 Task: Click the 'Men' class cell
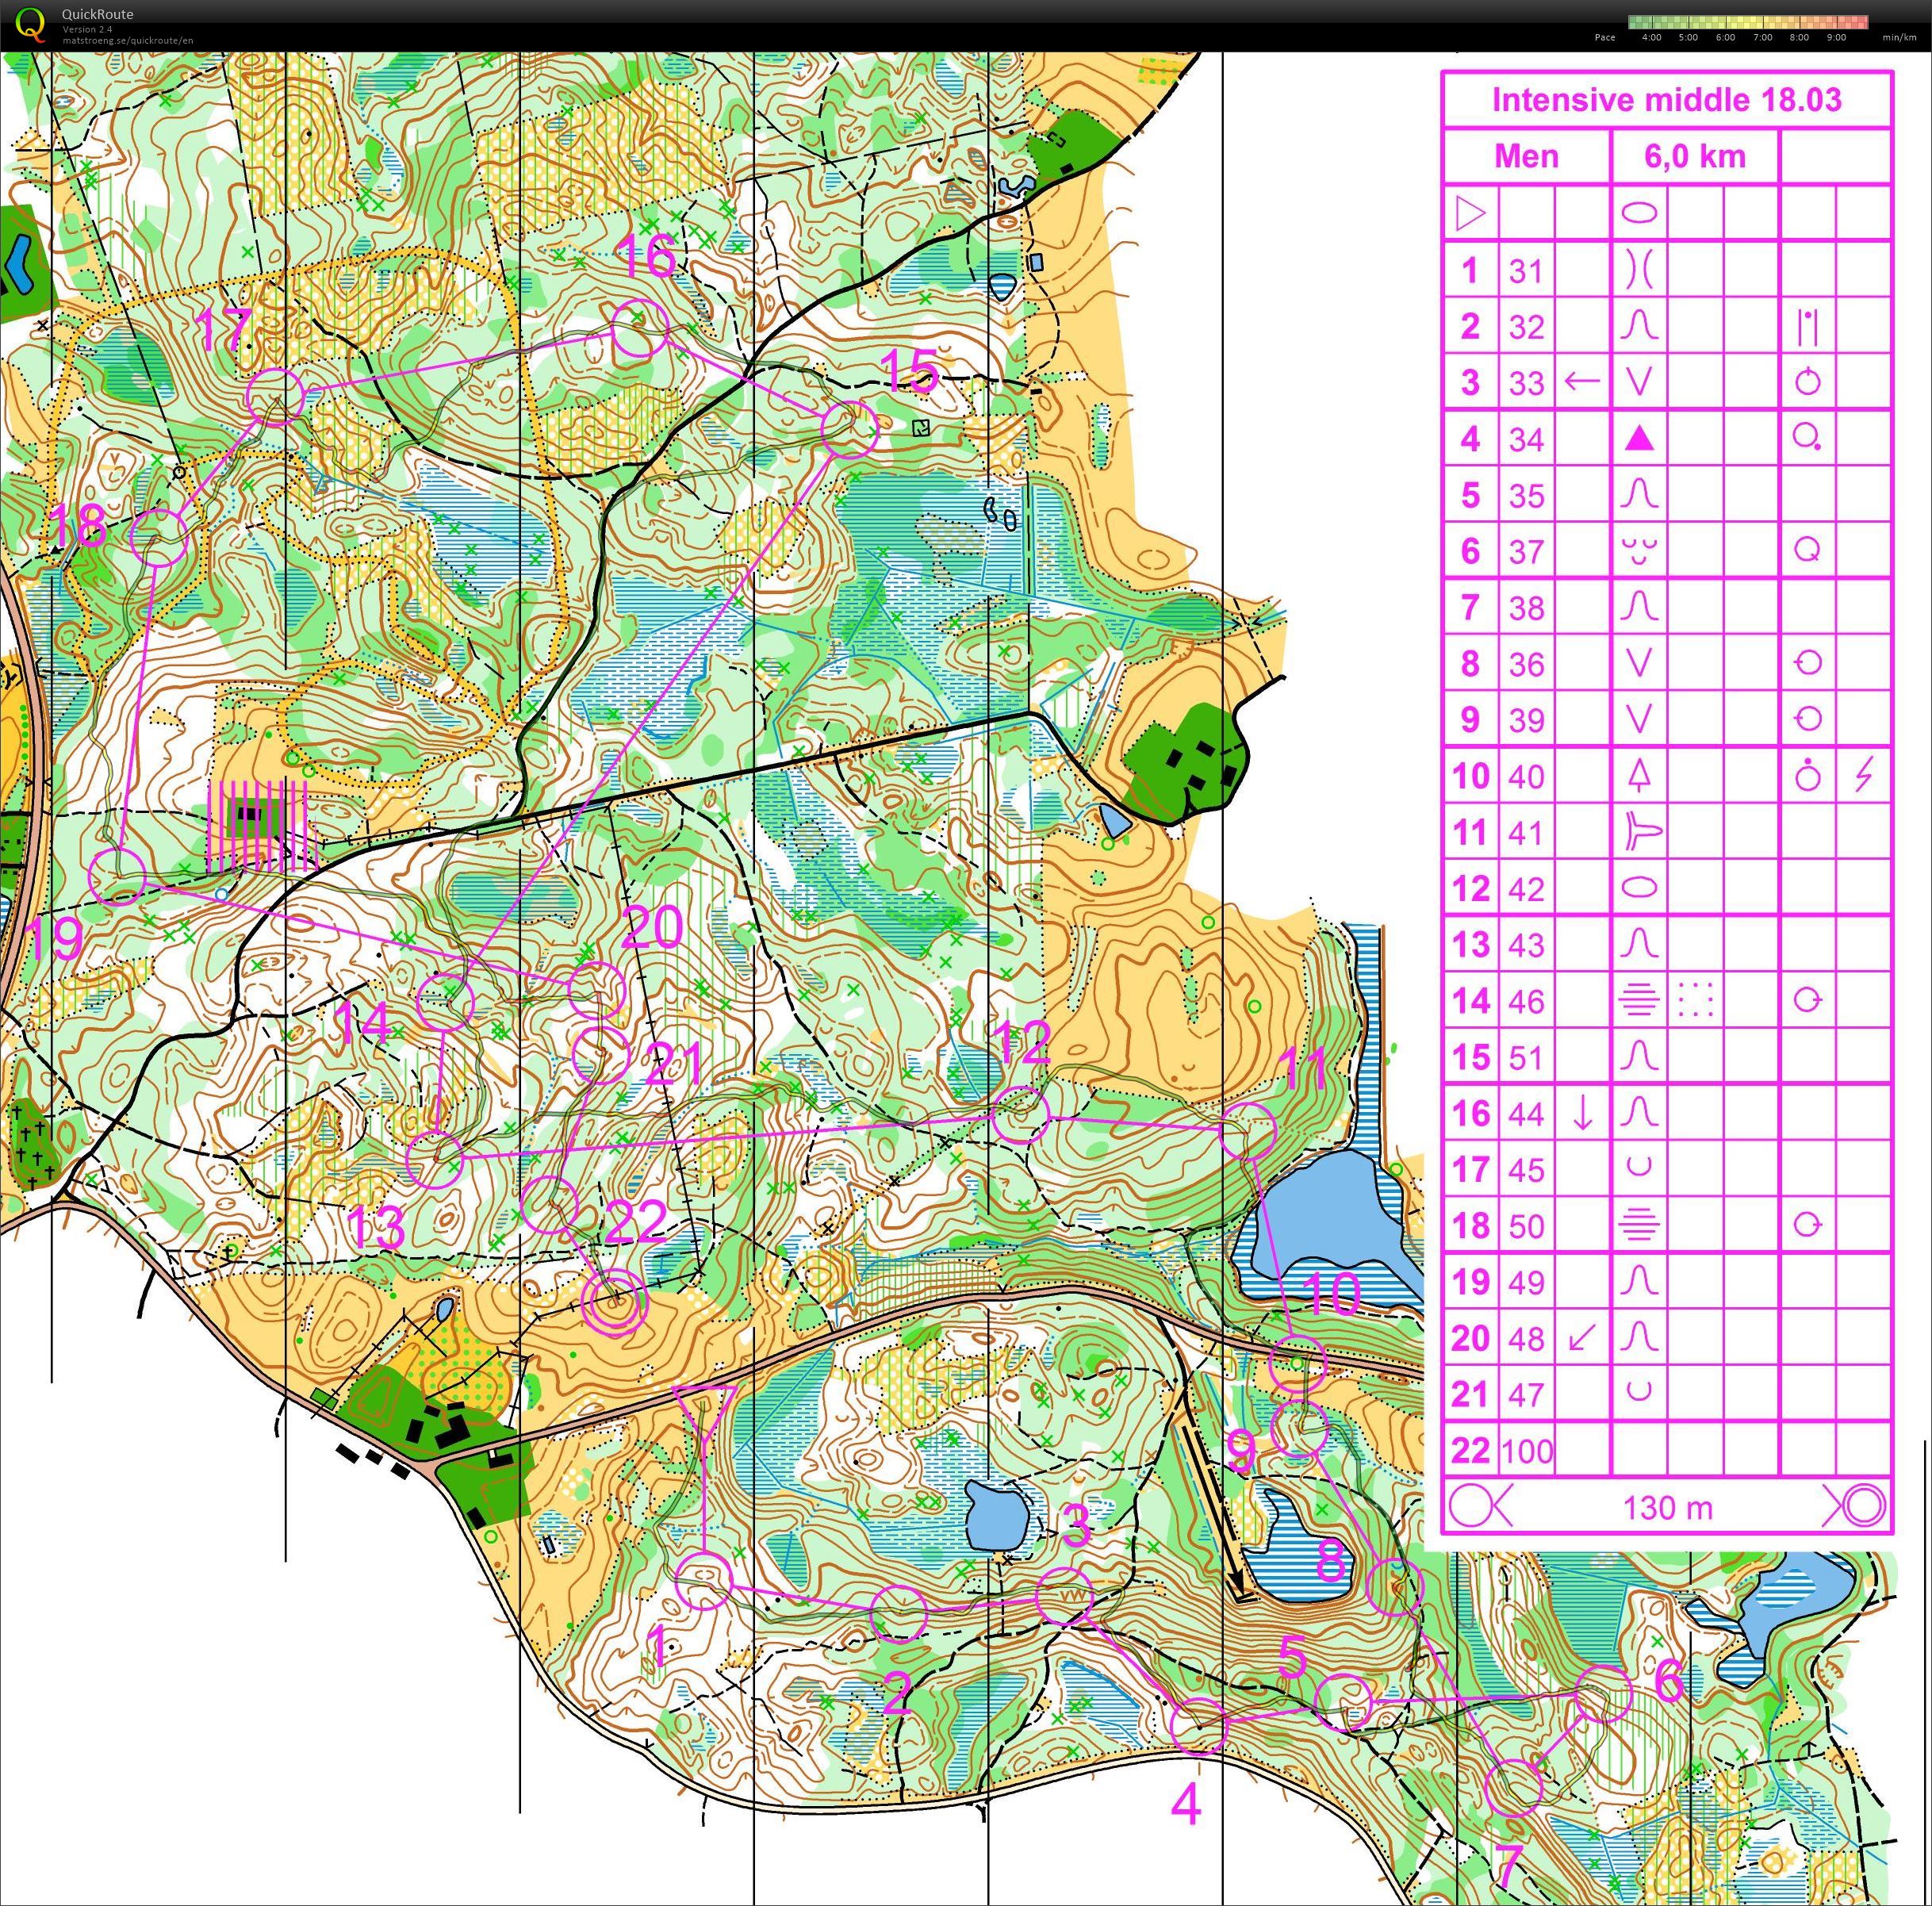click(1526, 157)
